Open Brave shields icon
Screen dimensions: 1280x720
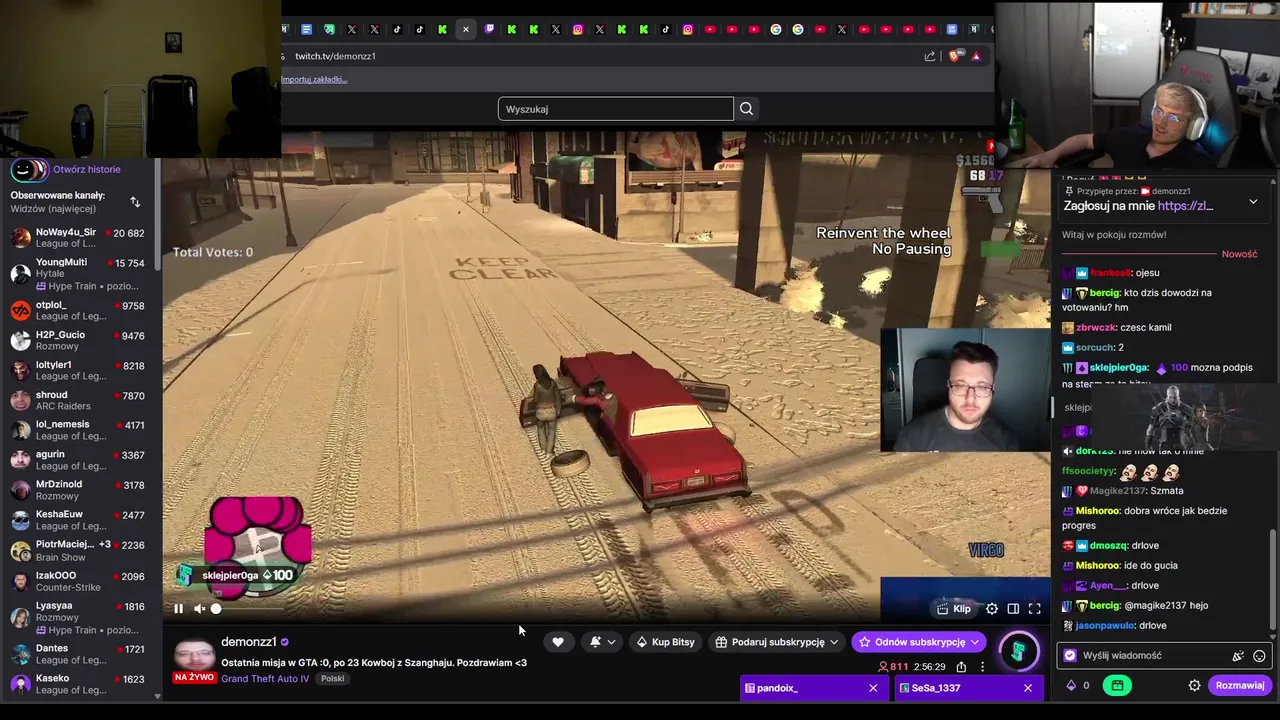click(954, 56)
